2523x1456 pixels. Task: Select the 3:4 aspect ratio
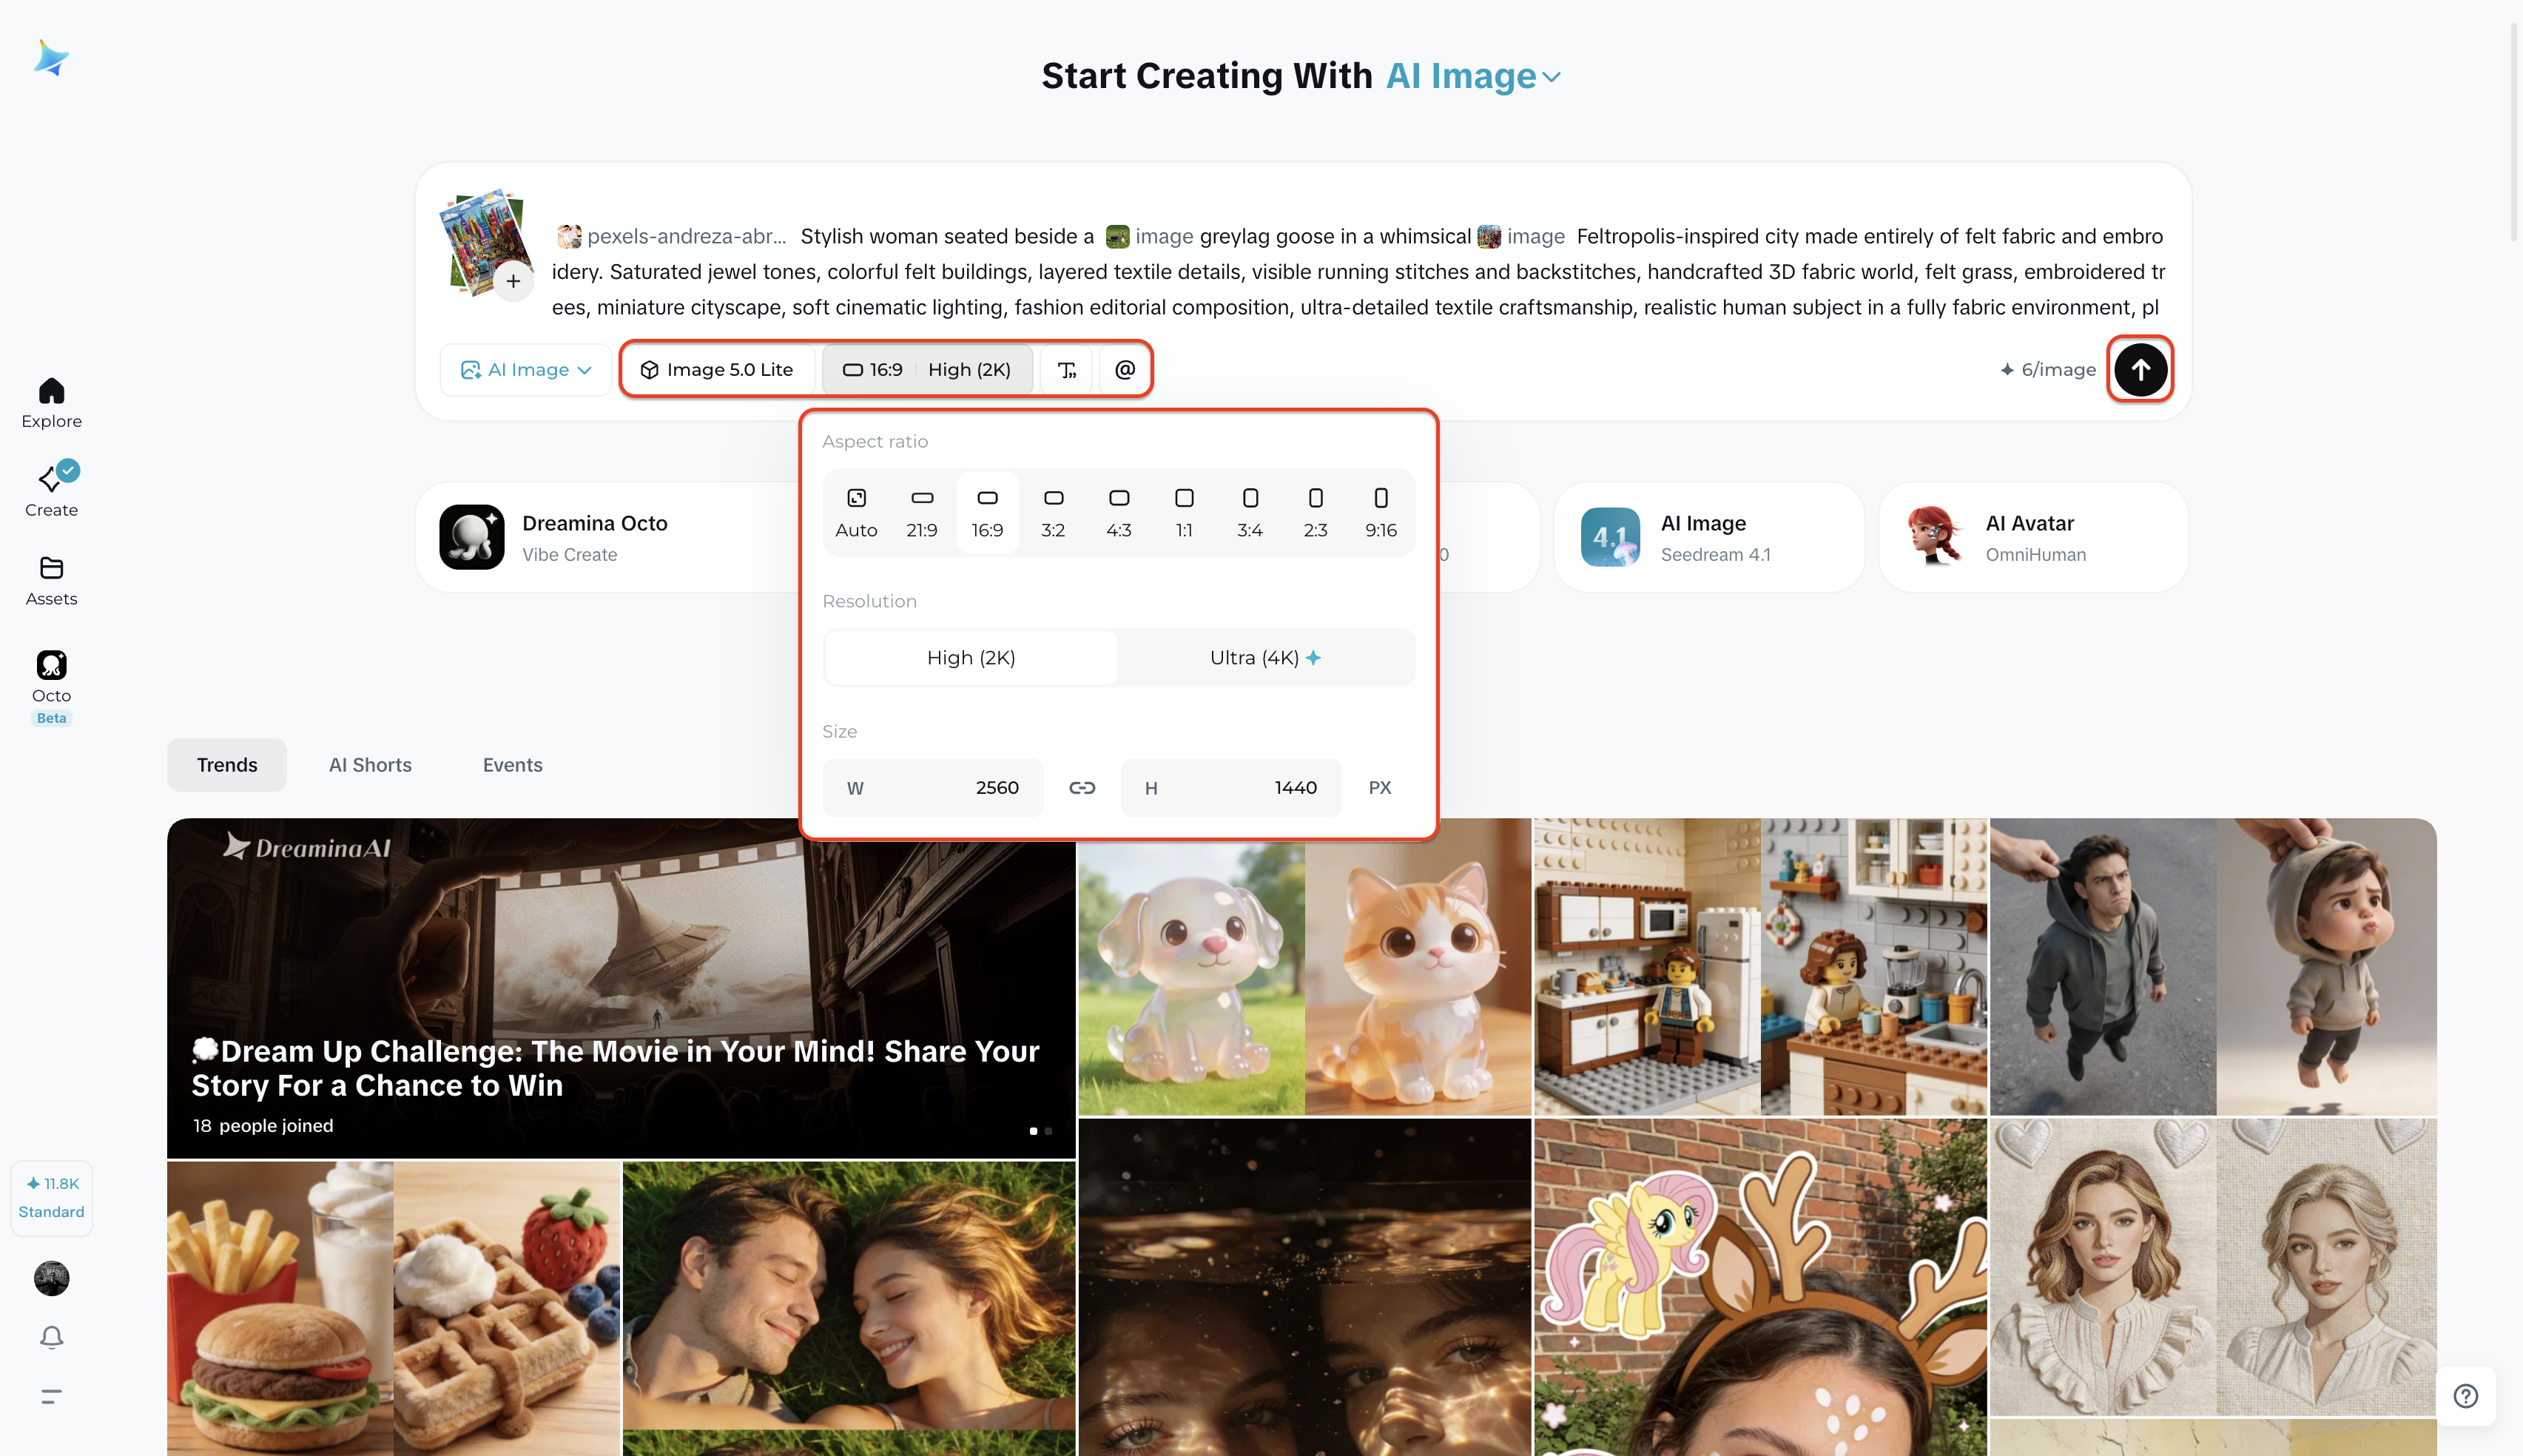1250,512
